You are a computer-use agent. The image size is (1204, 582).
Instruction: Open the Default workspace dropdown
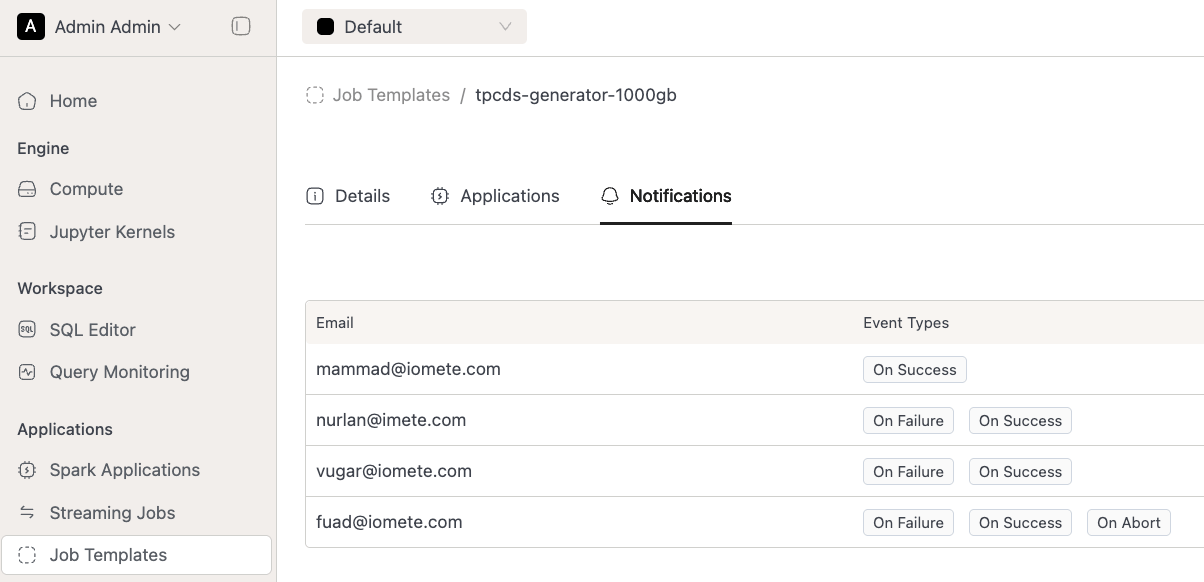coord(414,27)
